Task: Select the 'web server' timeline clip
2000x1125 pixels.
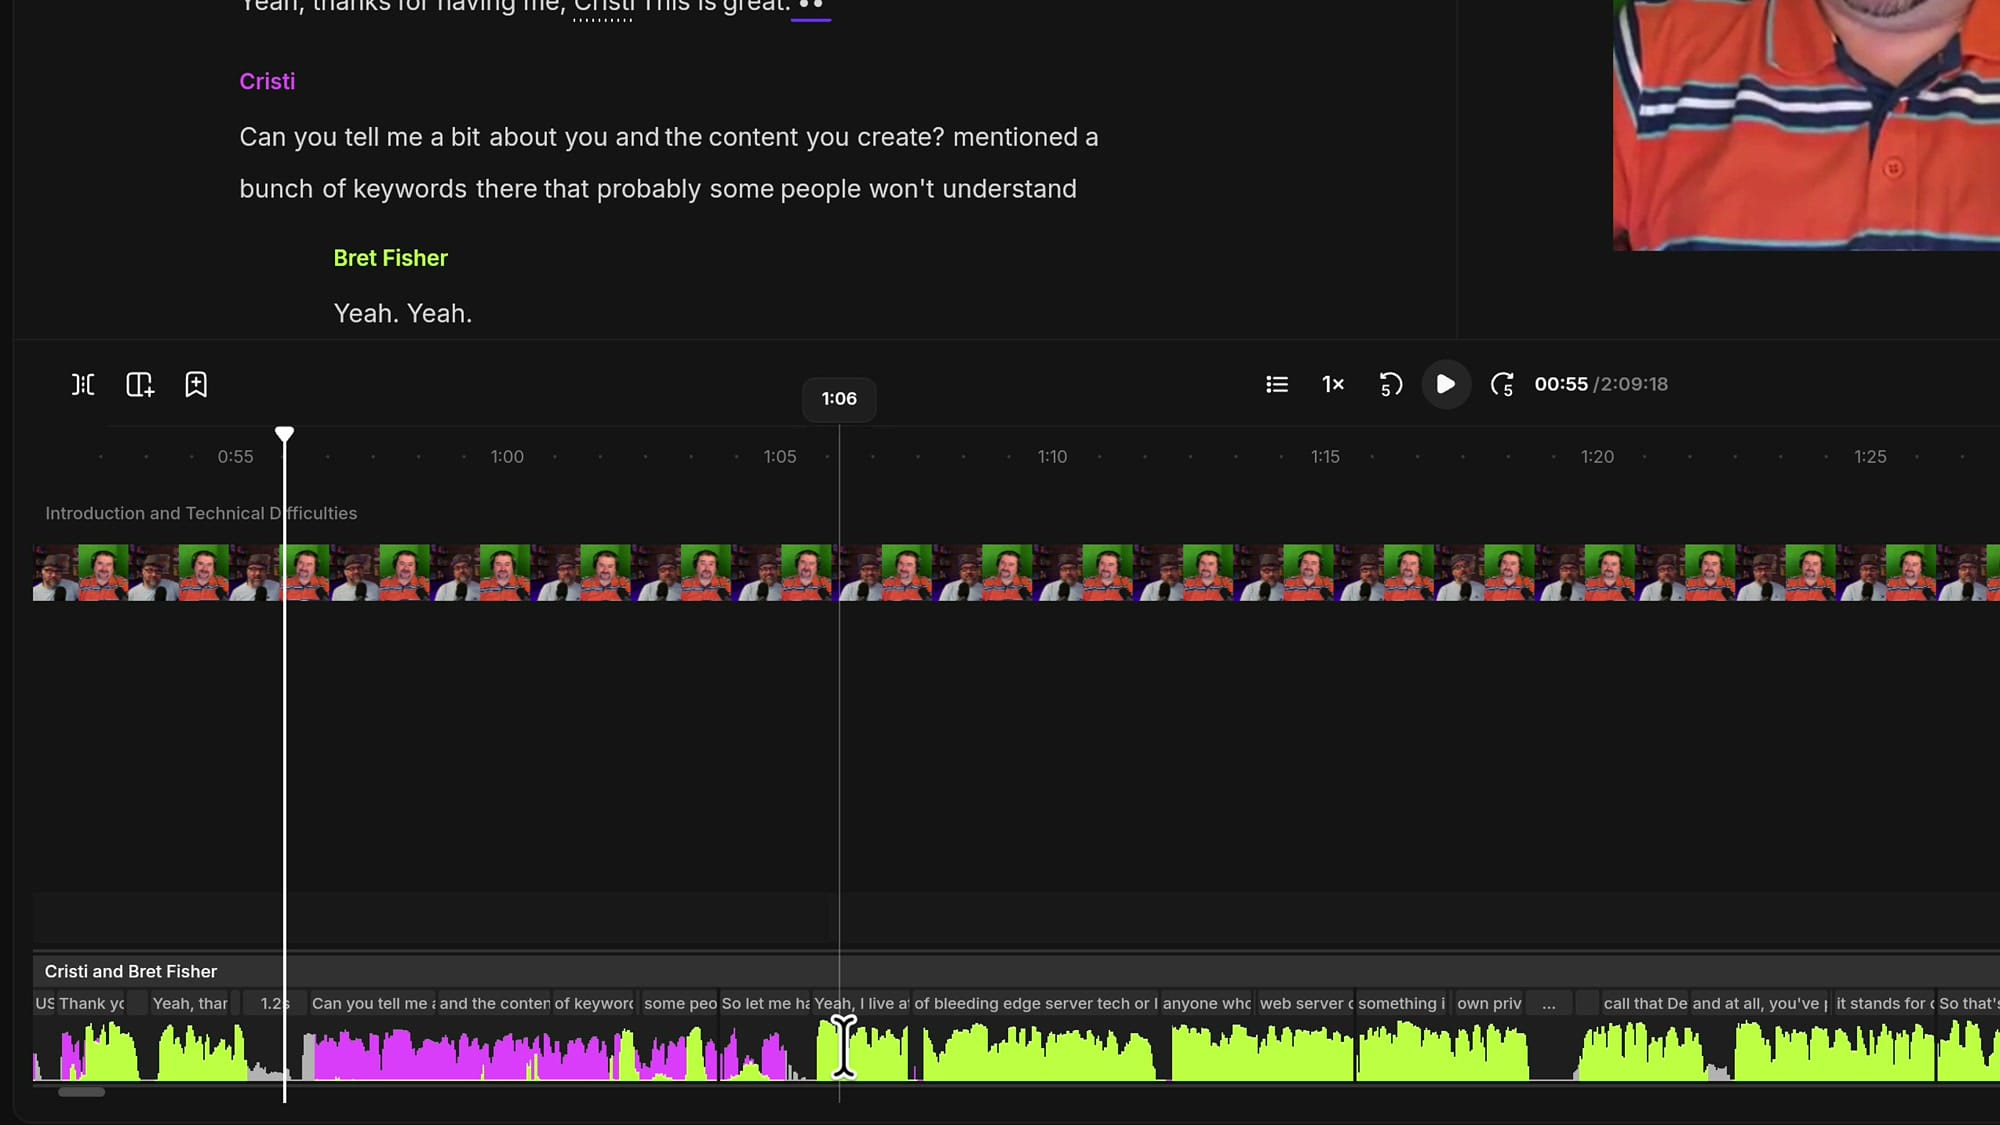Action: coord(1304,1003)
